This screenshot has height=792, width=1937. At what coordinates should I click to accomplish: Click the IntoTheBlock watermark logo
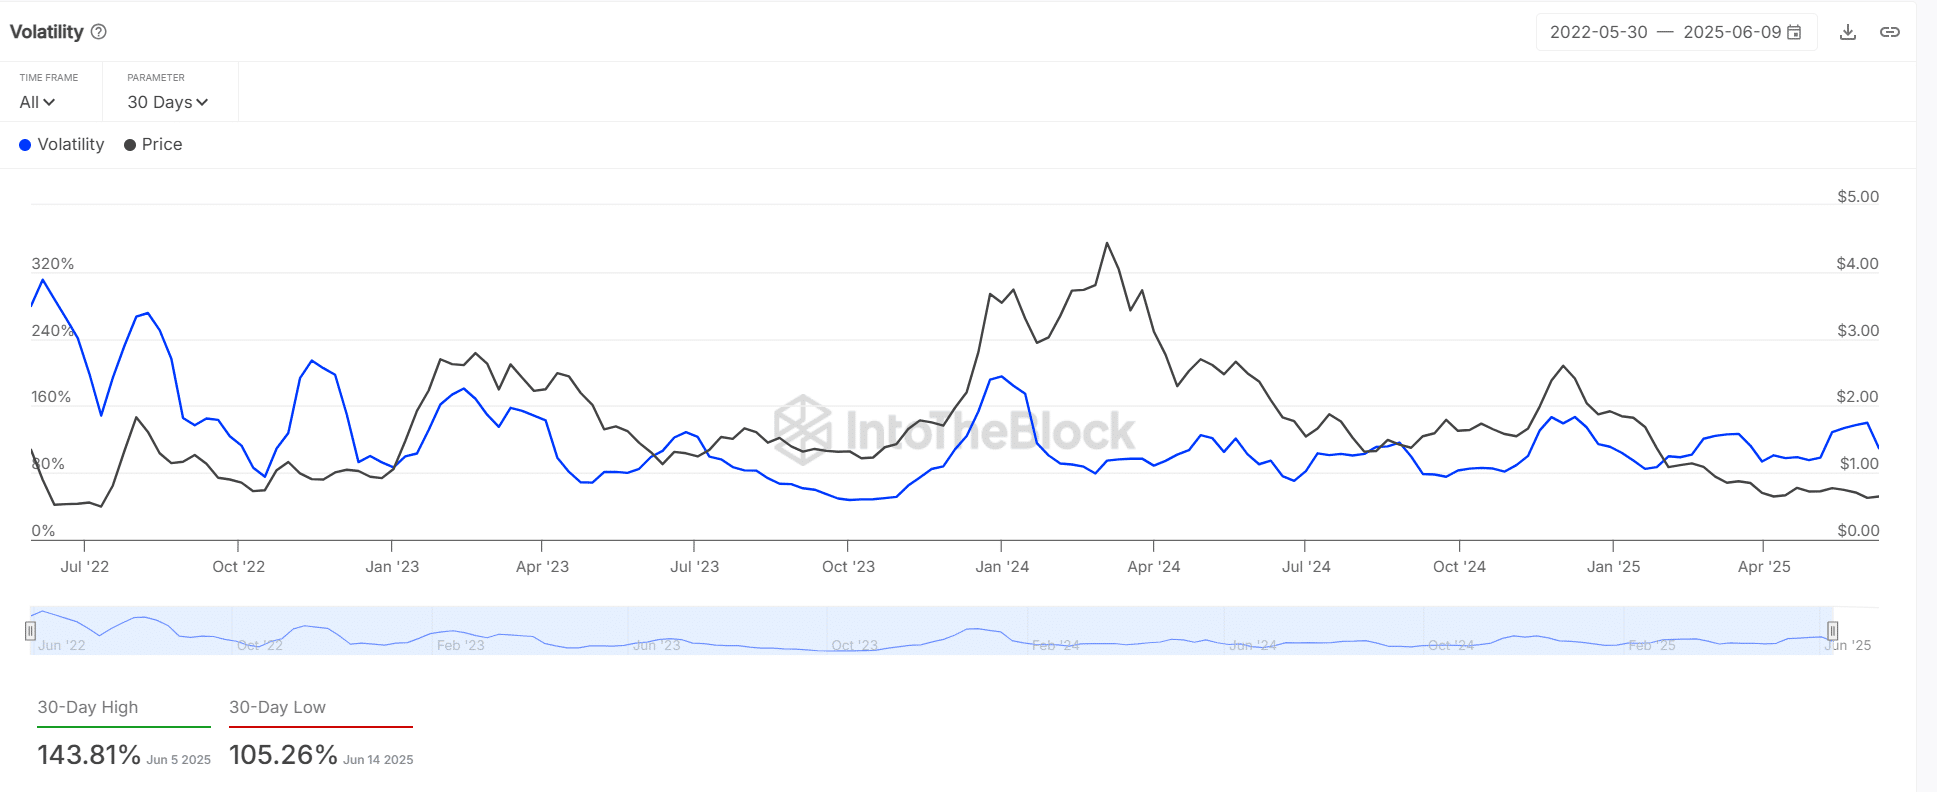[803, 430]
